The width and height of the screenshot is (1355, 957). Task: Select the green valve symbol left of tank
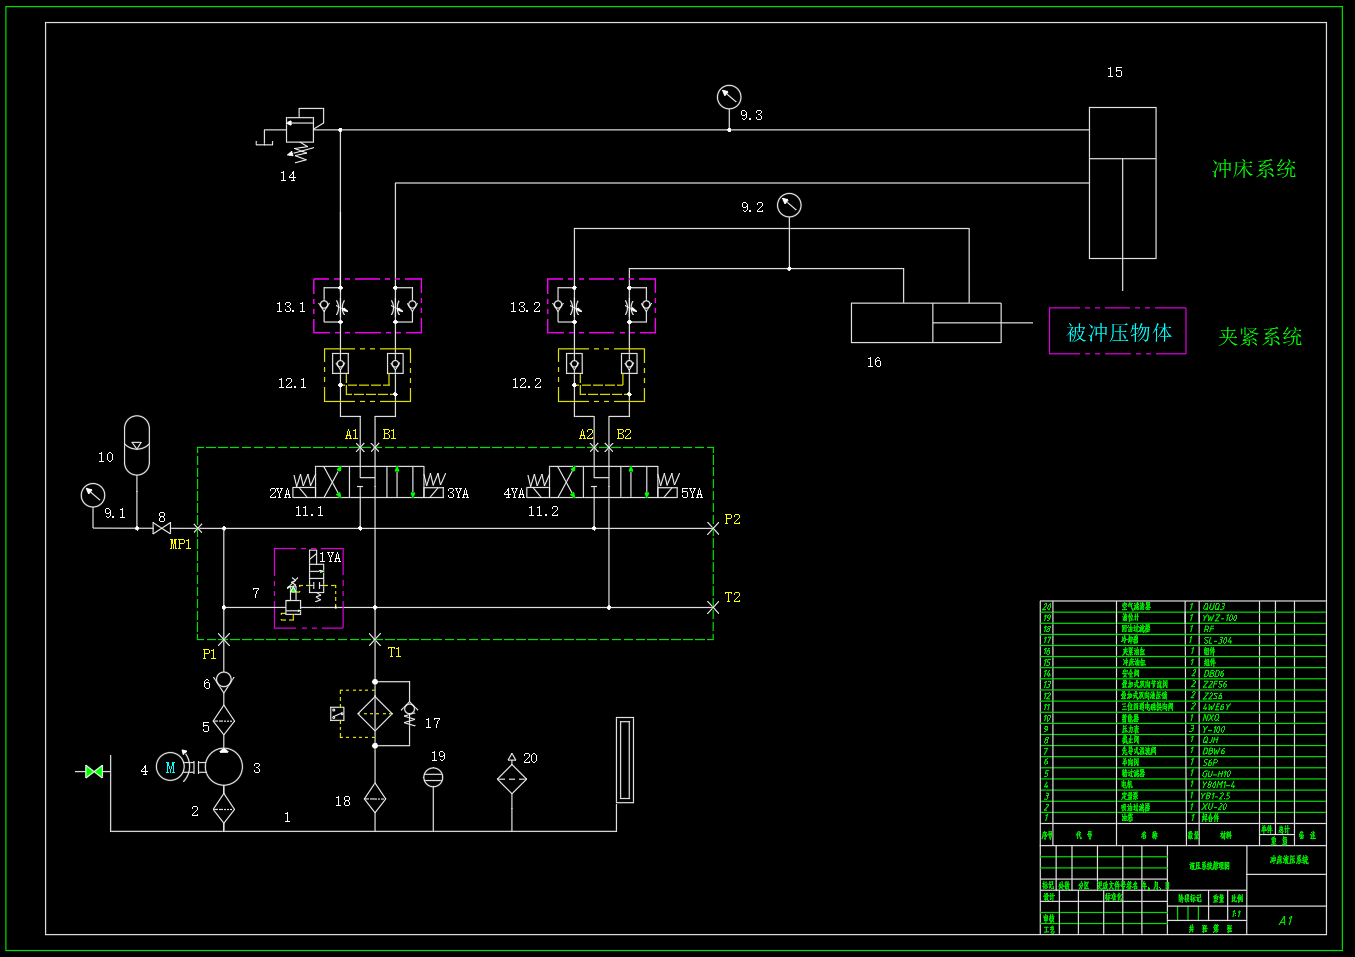coord(94,771)
